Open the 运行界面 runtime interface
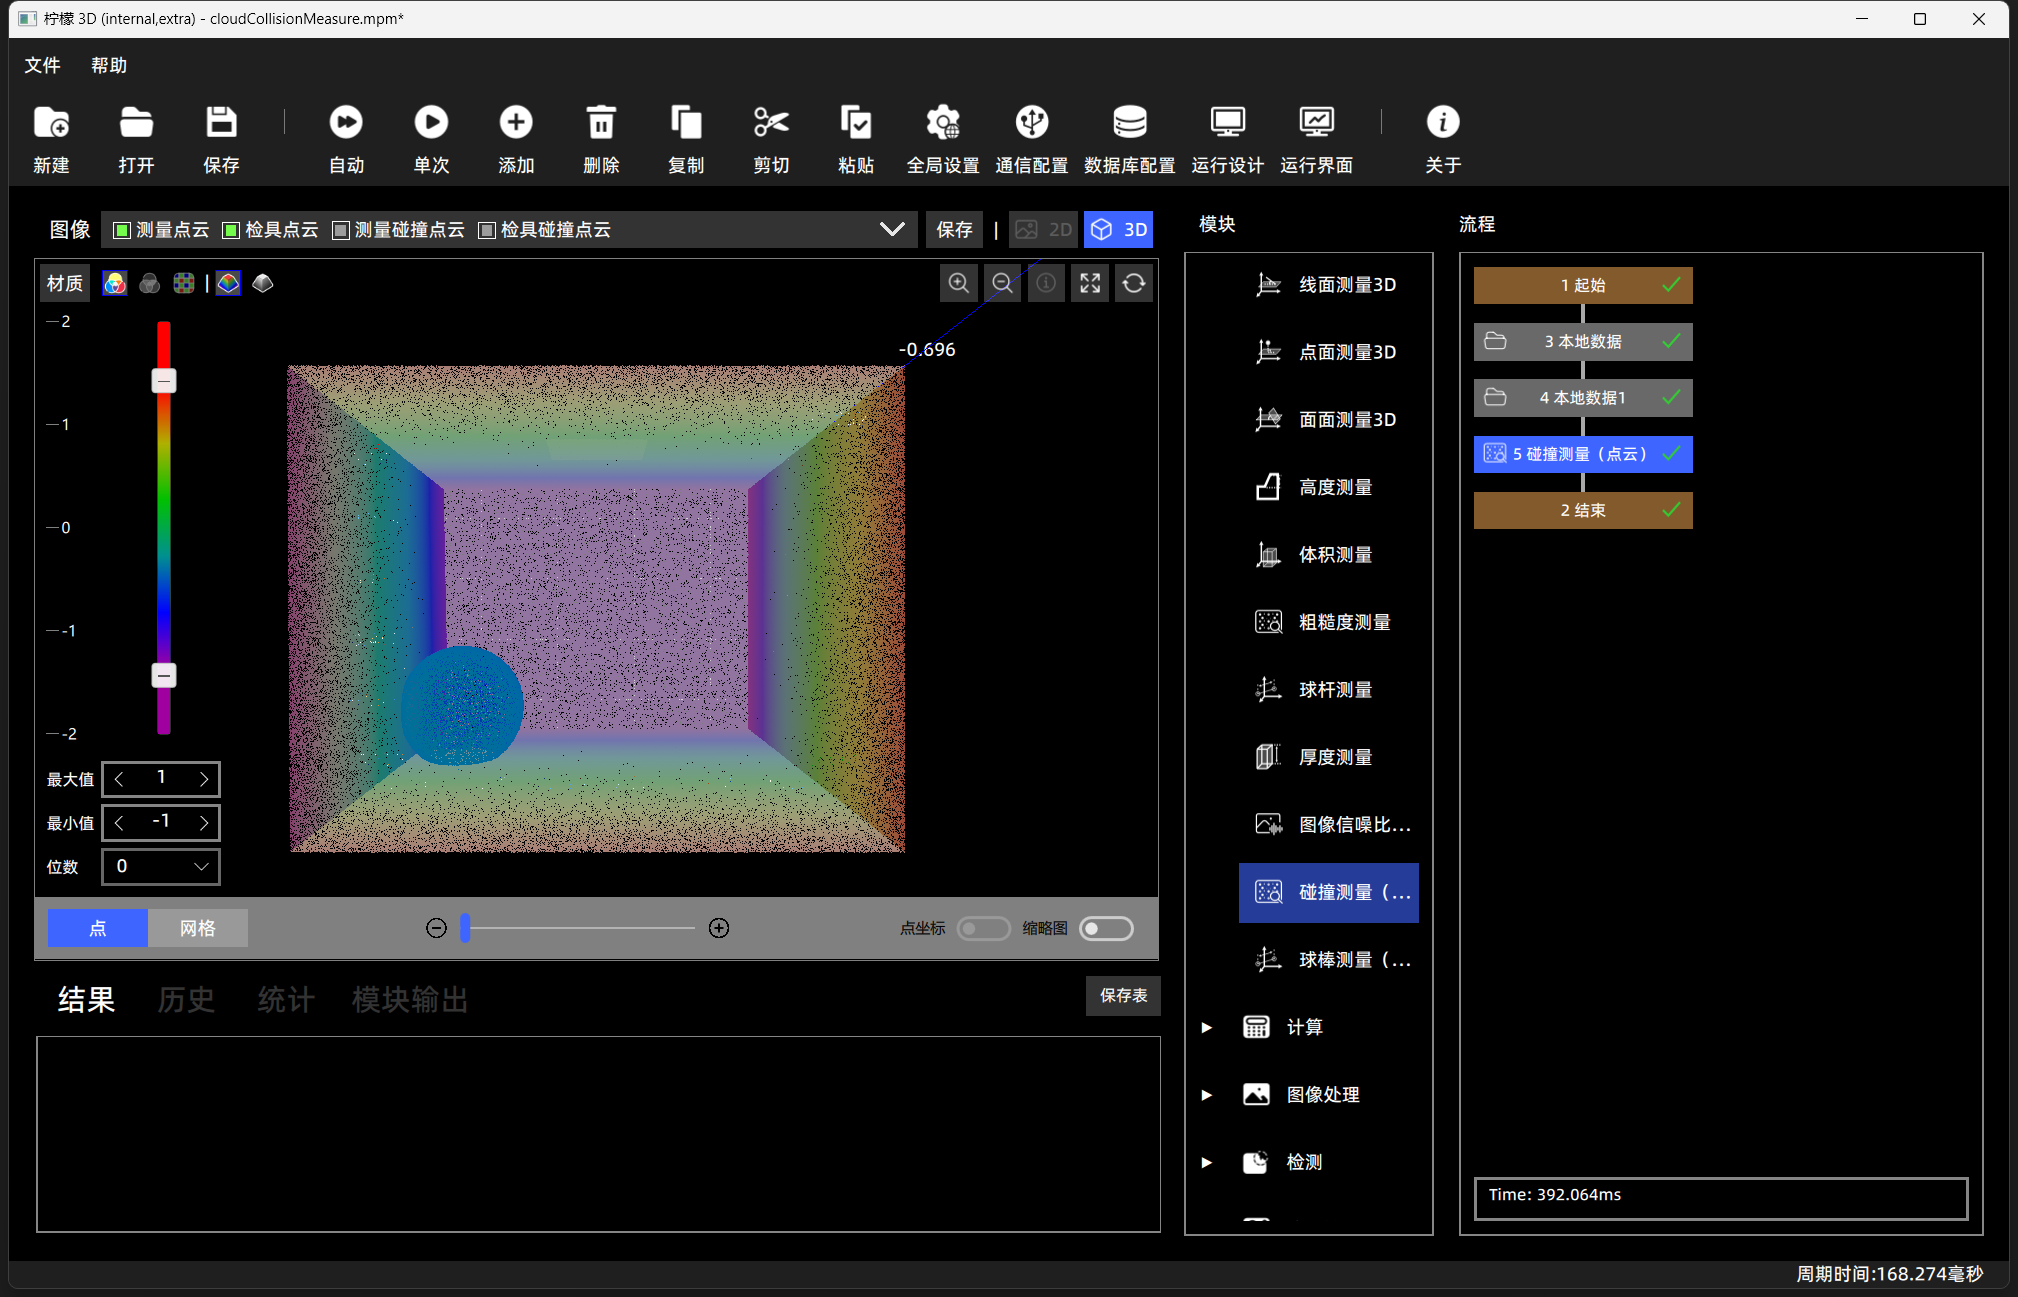 coord(1316,122)
